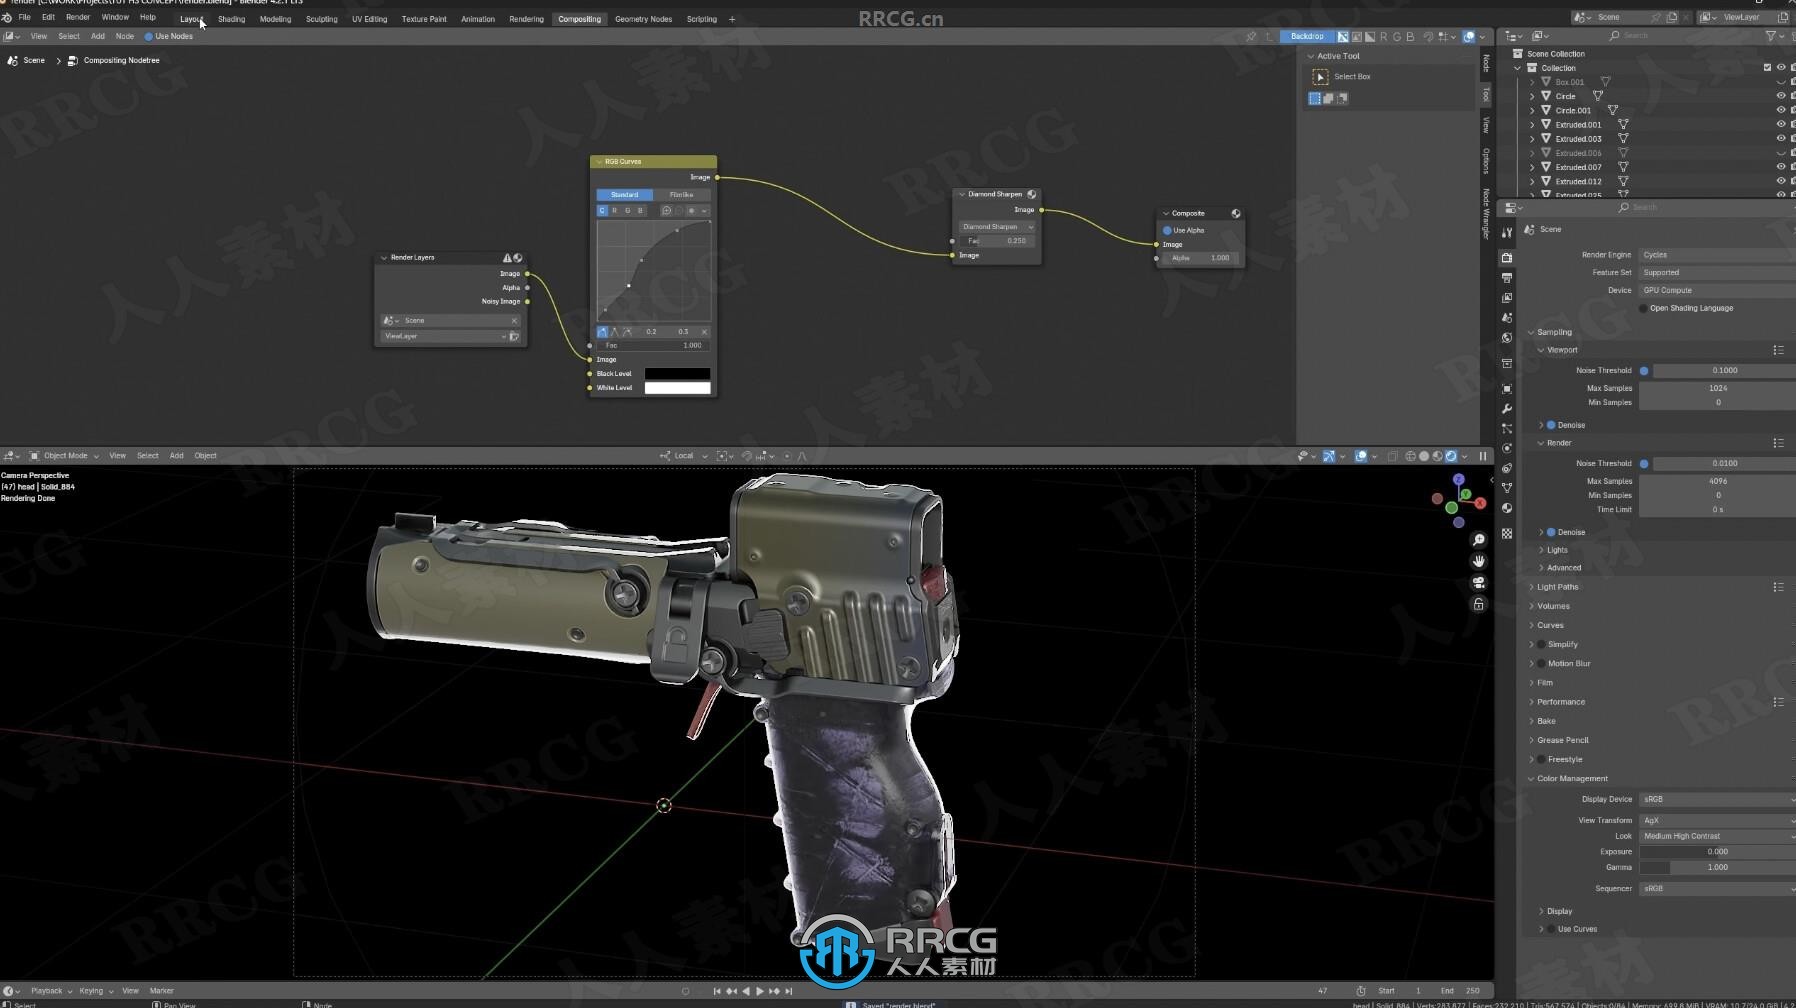1796x1008 pixels.
Task: Click the Diamond Sharpen node preview icon
Action: click(x=1032, y=194)
